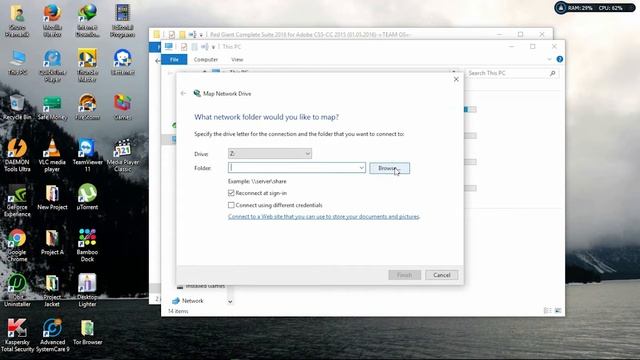Launch VLC media player shortcut

coord(52,155)
